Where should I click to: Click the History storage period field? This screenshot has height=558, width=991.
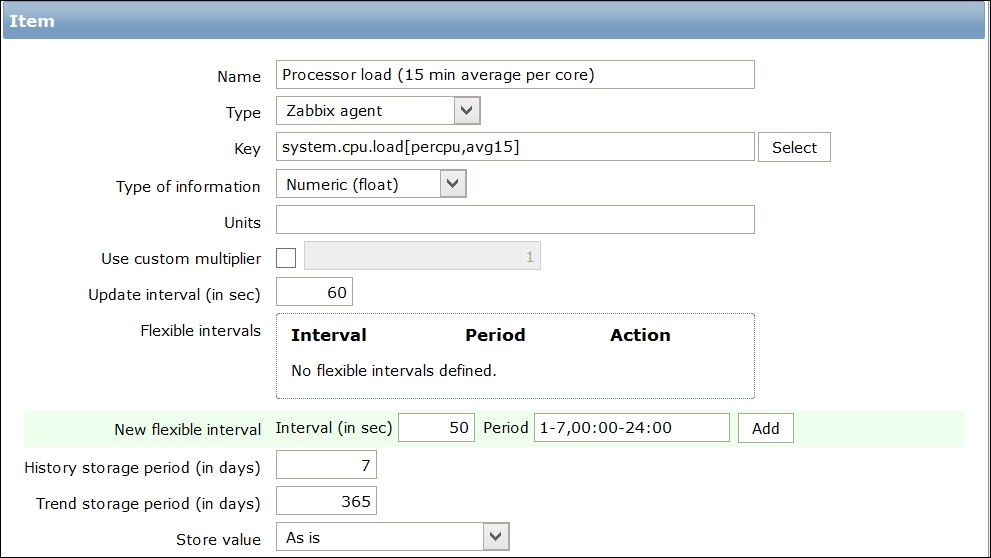325,466
